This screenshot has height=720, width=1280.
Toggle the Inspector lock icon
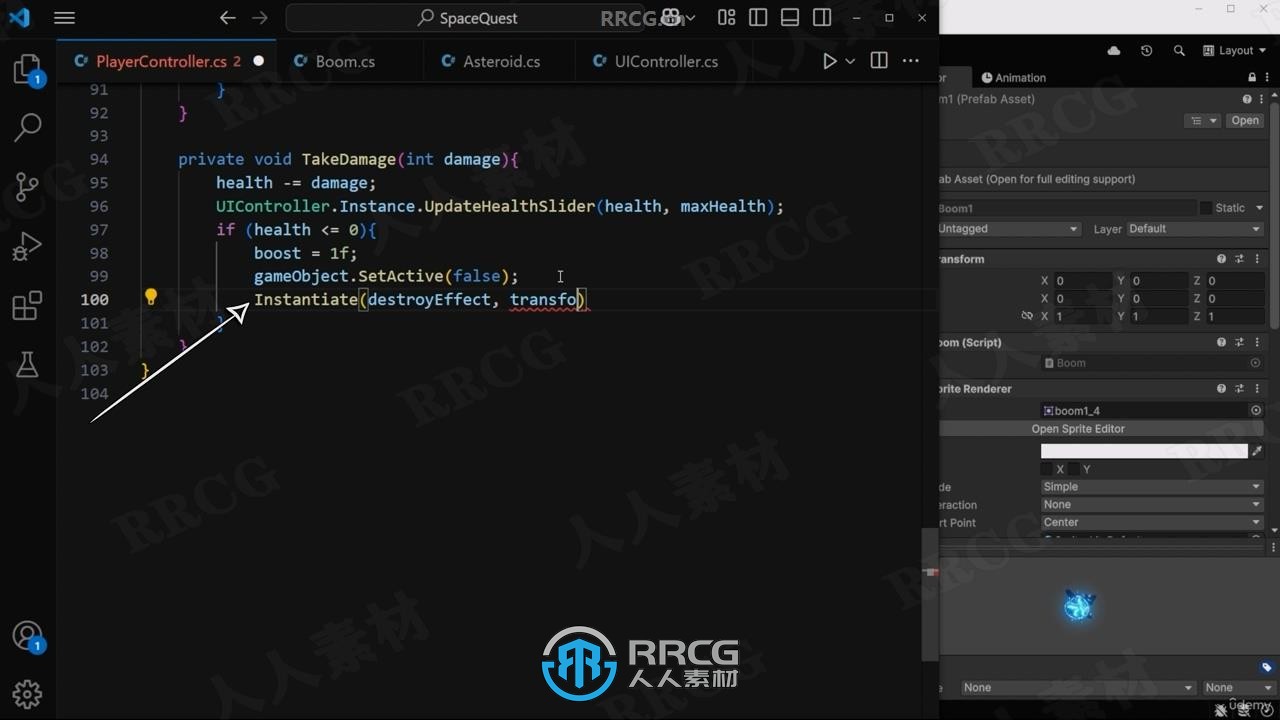pyautogui.click(x=1252, y=77)
